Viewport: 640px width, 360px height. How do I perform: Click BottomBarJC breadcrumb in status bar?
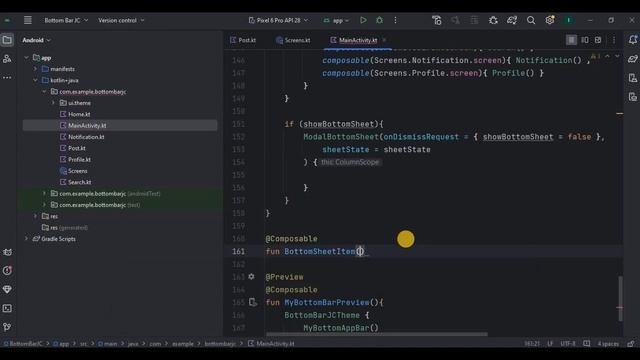(x=23, y=344)
